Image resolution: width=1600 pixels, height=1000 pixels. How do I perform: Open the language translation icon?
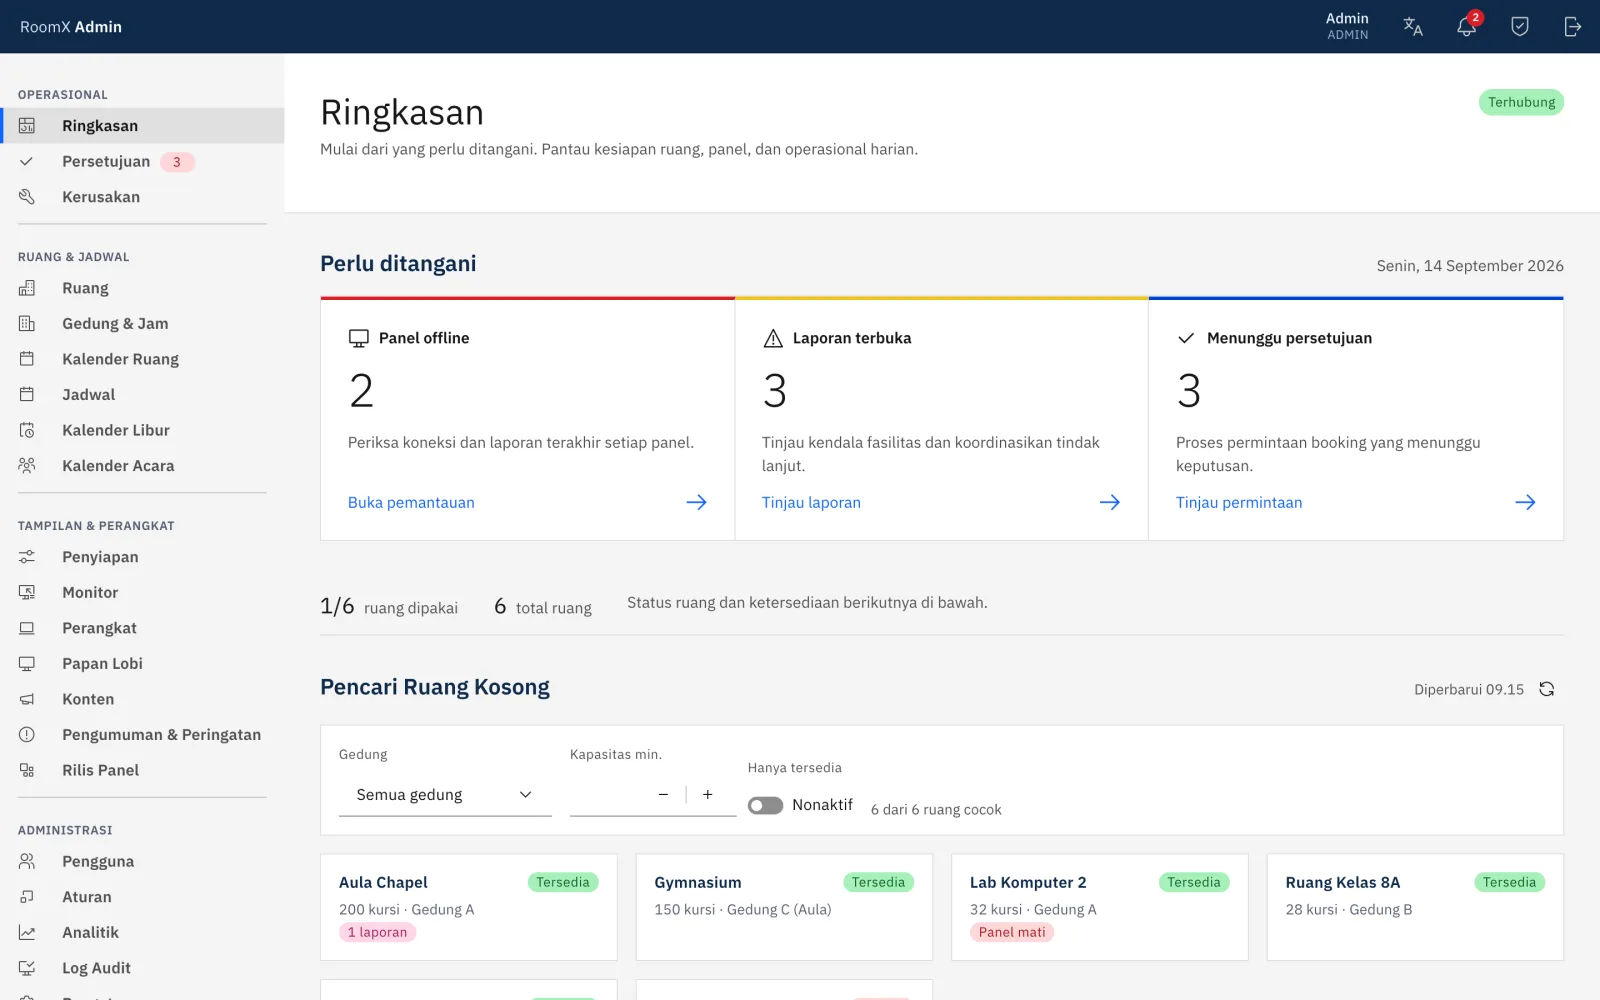tap(1413, 27)
